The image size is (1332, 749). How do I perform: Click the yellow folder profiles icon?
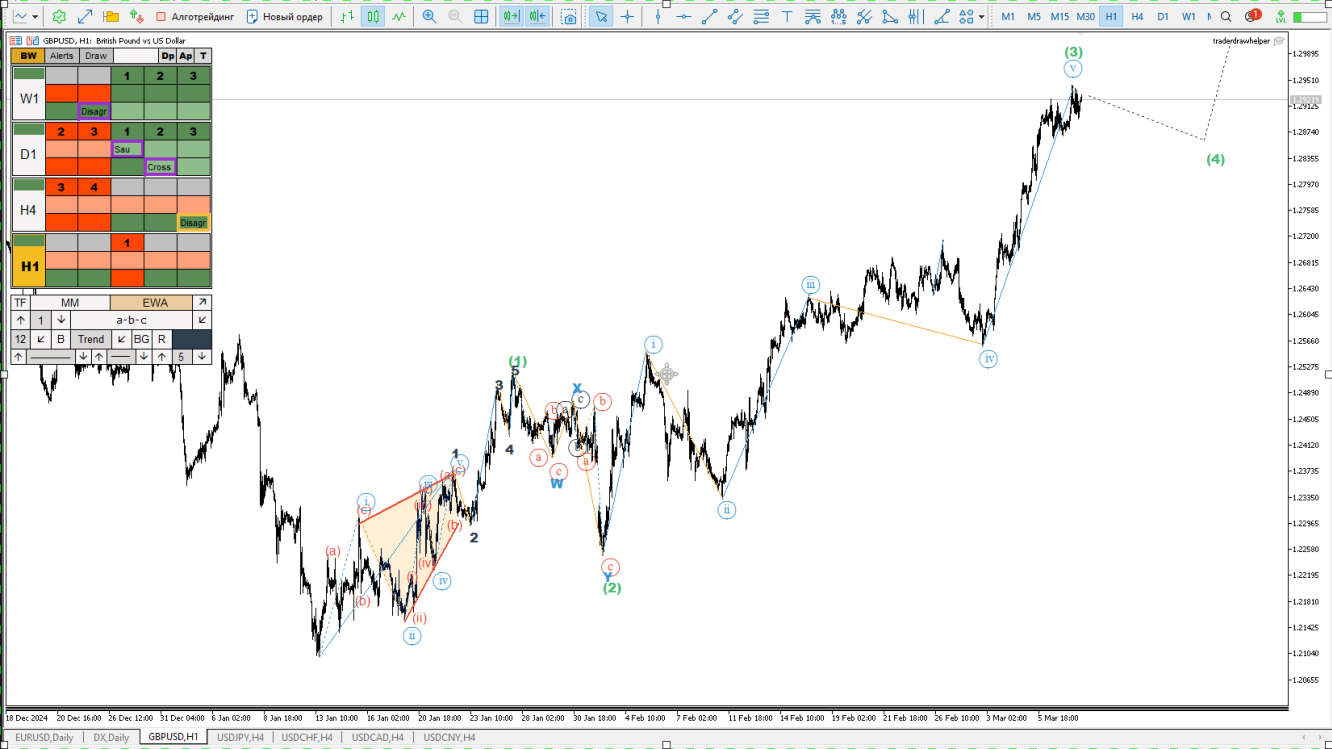(x=111, y=17)
